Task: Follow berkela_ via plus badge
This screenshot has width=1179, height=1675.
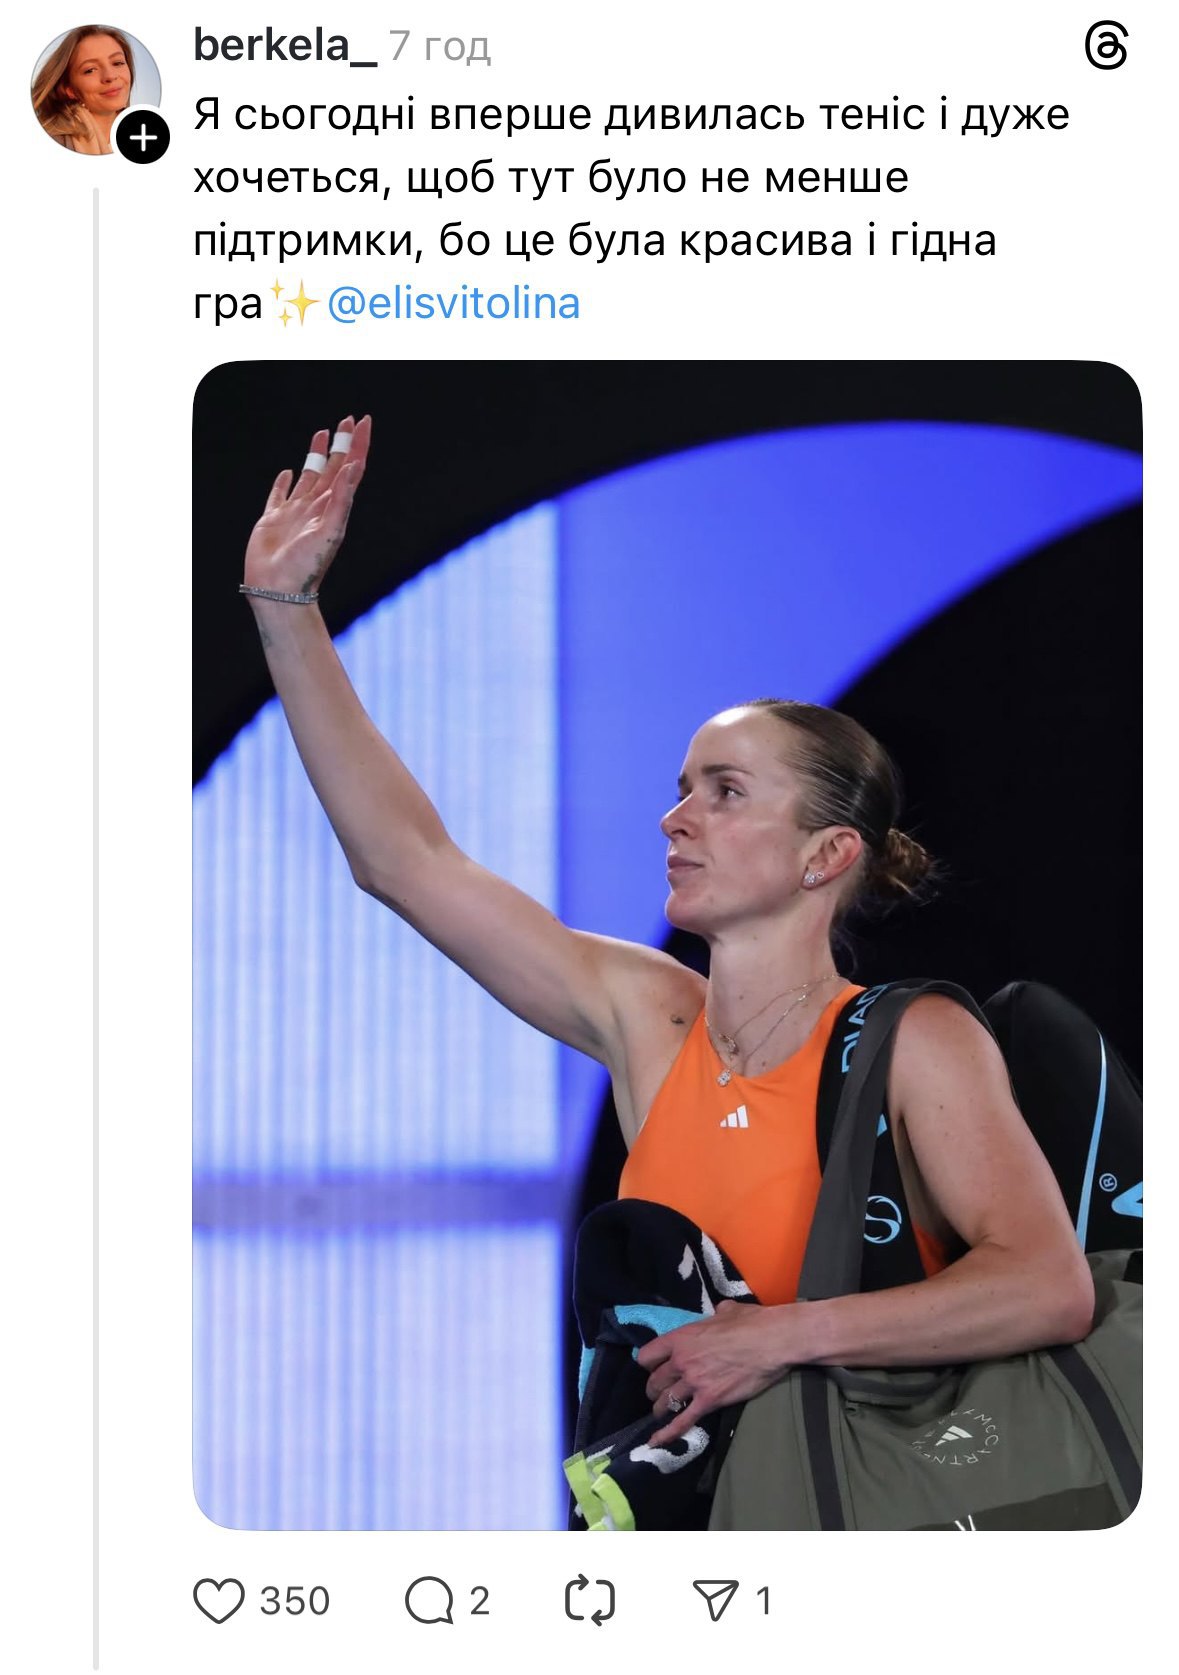Action: pos(144,137)
